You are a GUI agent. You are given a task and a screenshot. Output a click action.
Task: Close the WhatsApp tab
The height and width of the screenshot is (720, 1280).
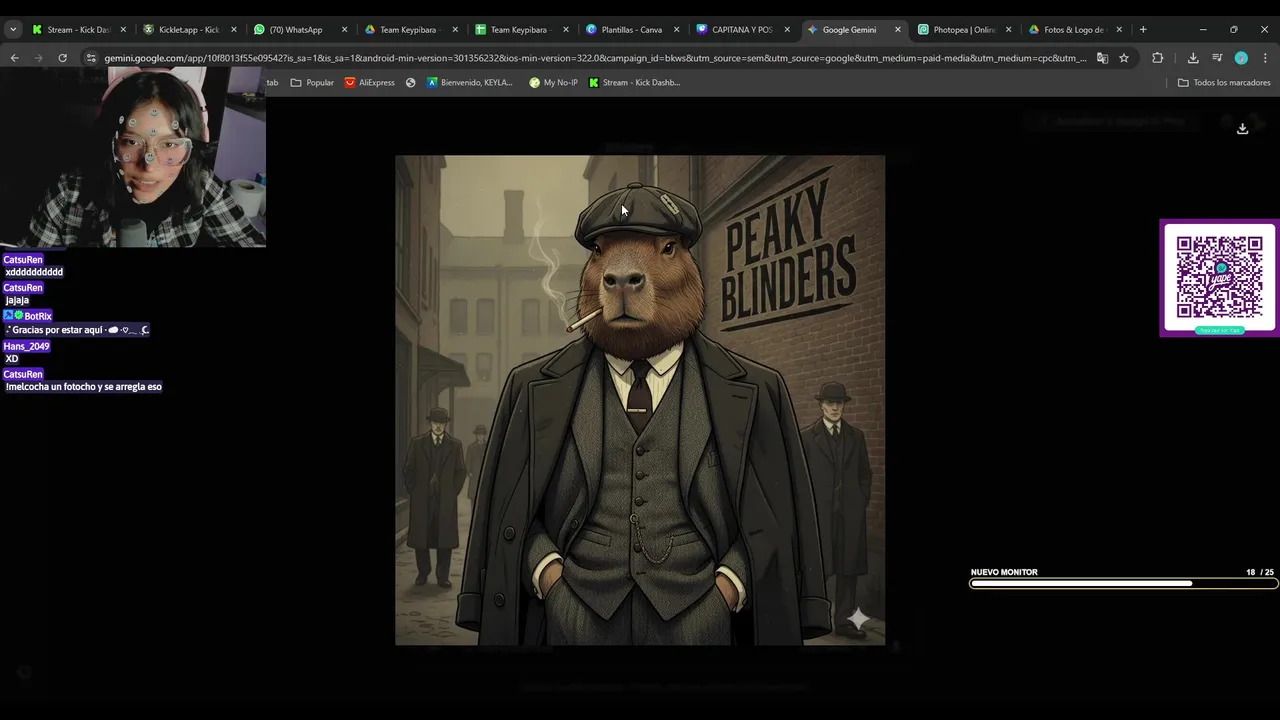[x=344, y=30]
